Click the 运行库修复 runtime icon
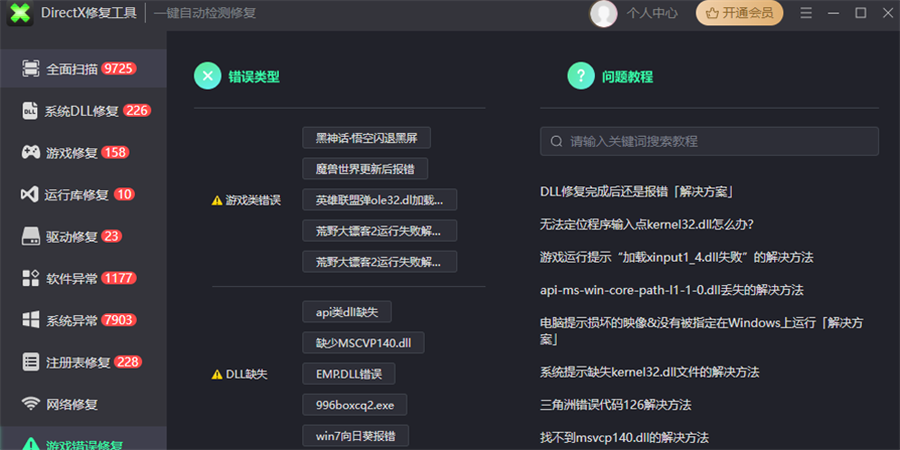 click(x=30, y=195)
